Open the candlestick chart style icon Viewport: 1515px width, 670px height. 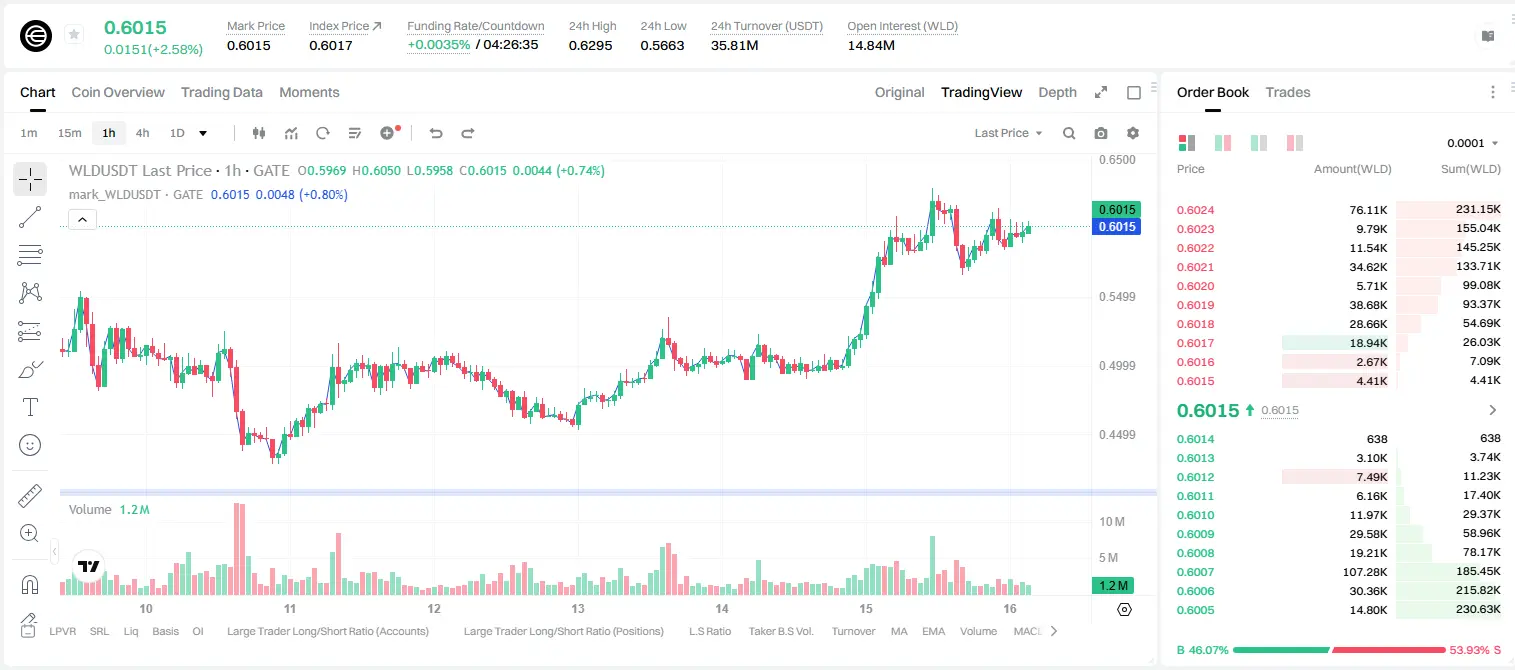(259, 133)
